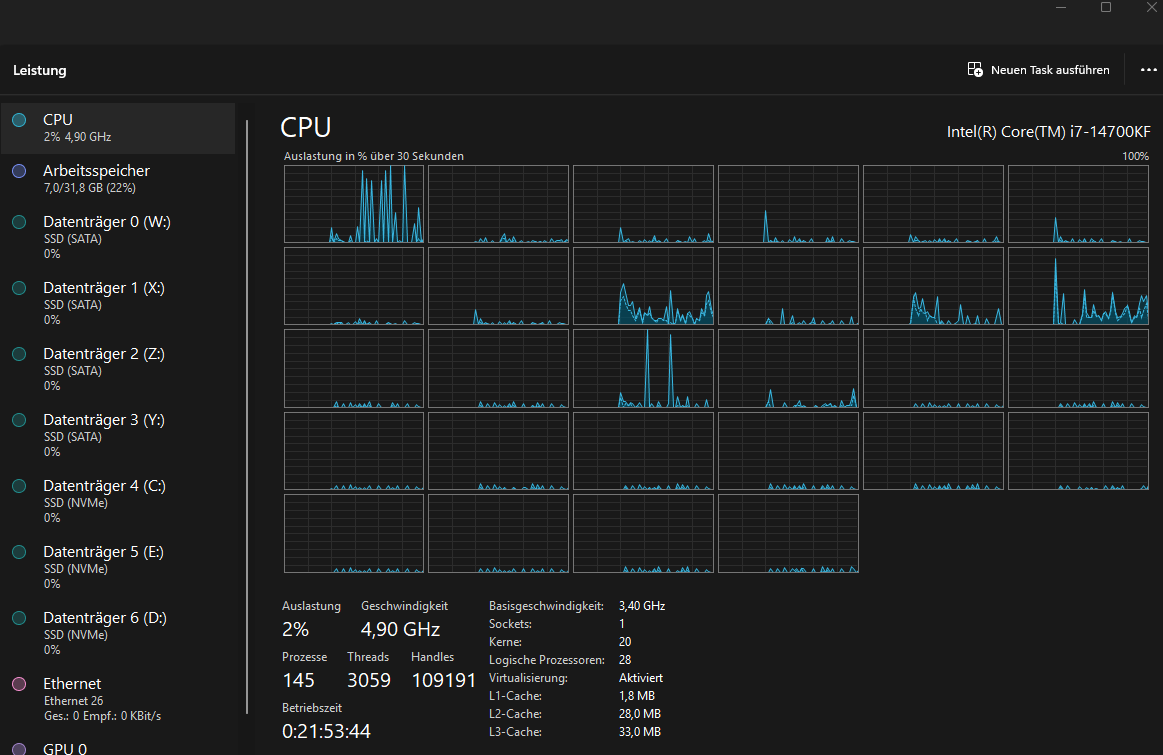Select Datenträger 3 (Y:) disk entry
Viewport: 1163px width, 755px height.
[x=118, y=435]
